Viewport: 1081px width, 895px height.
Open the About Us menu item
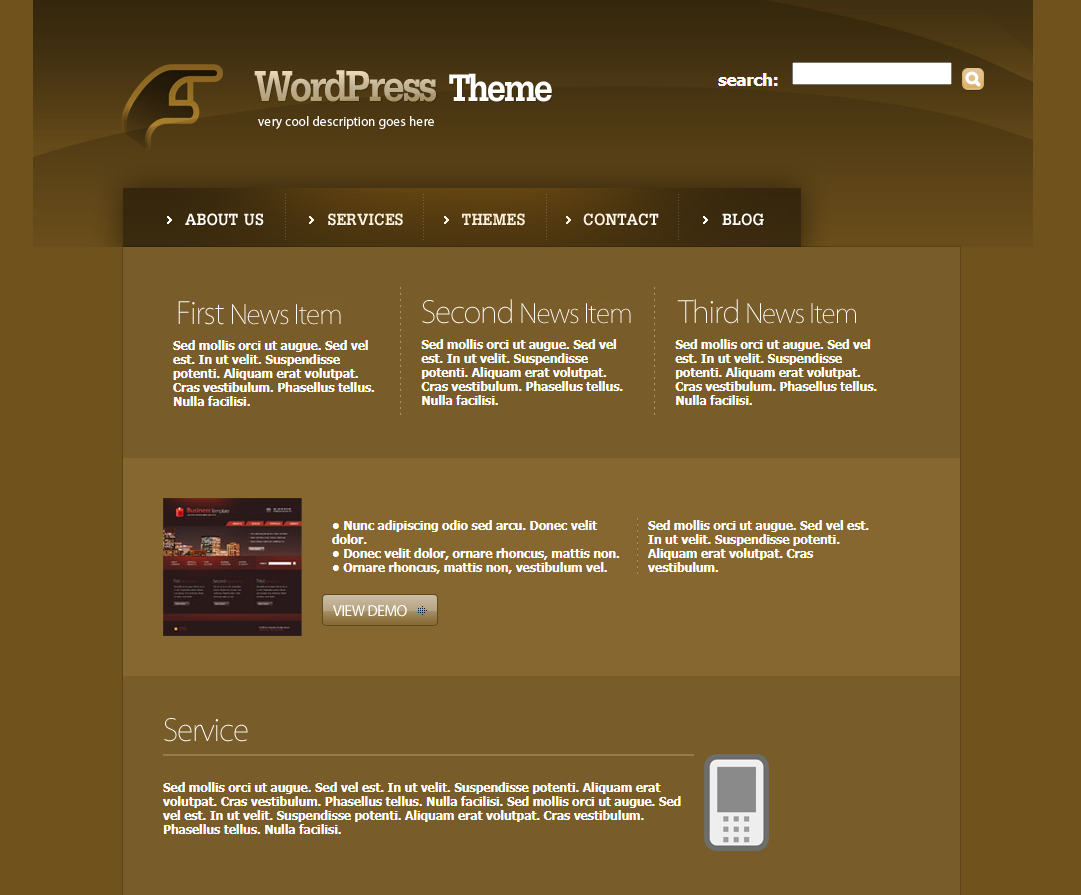(x=224, y=220)
